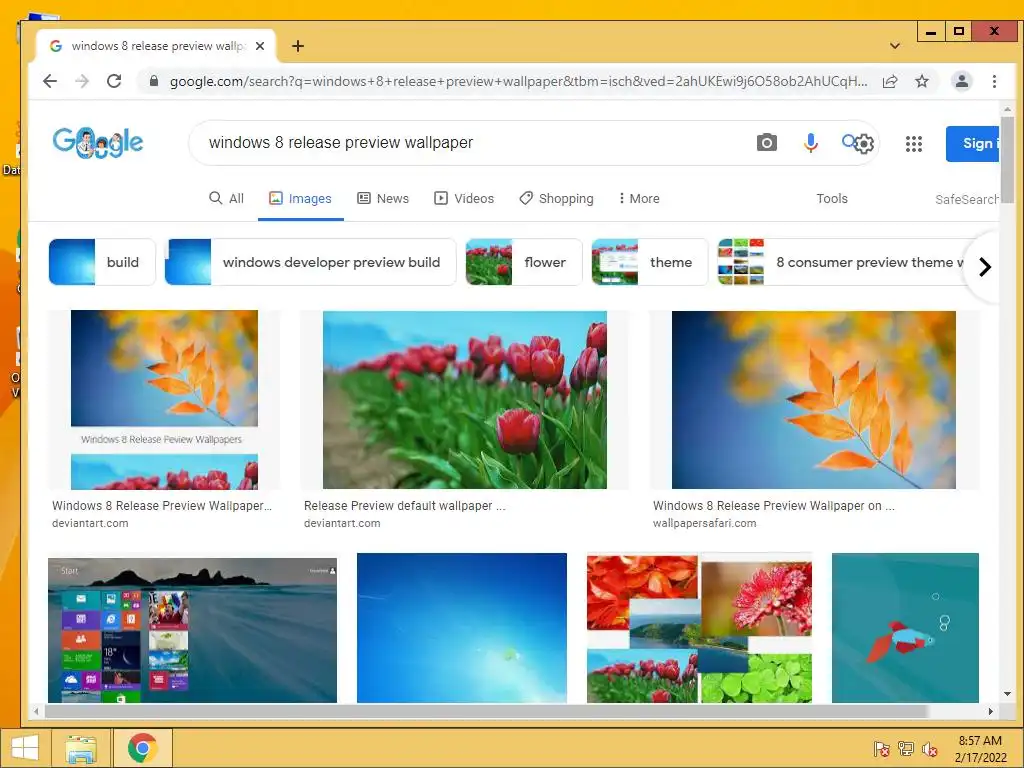Open deviantart Release Preview Wallpapers thumbnail

pos(164,400)
